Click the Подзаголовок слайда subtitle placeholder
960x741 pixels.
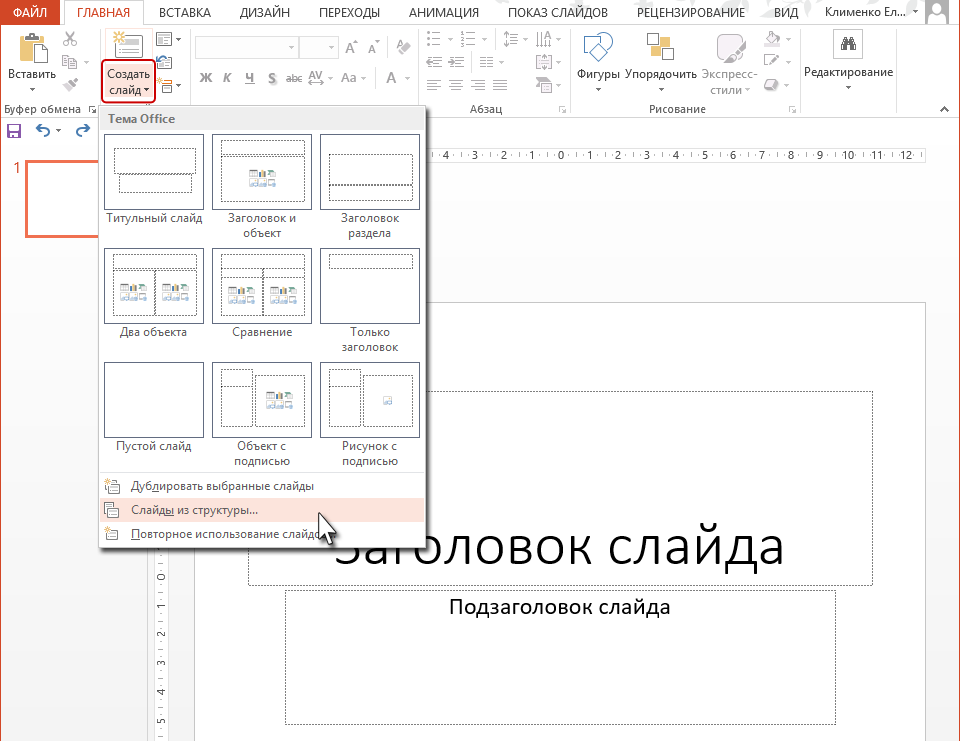coord(560,657)
